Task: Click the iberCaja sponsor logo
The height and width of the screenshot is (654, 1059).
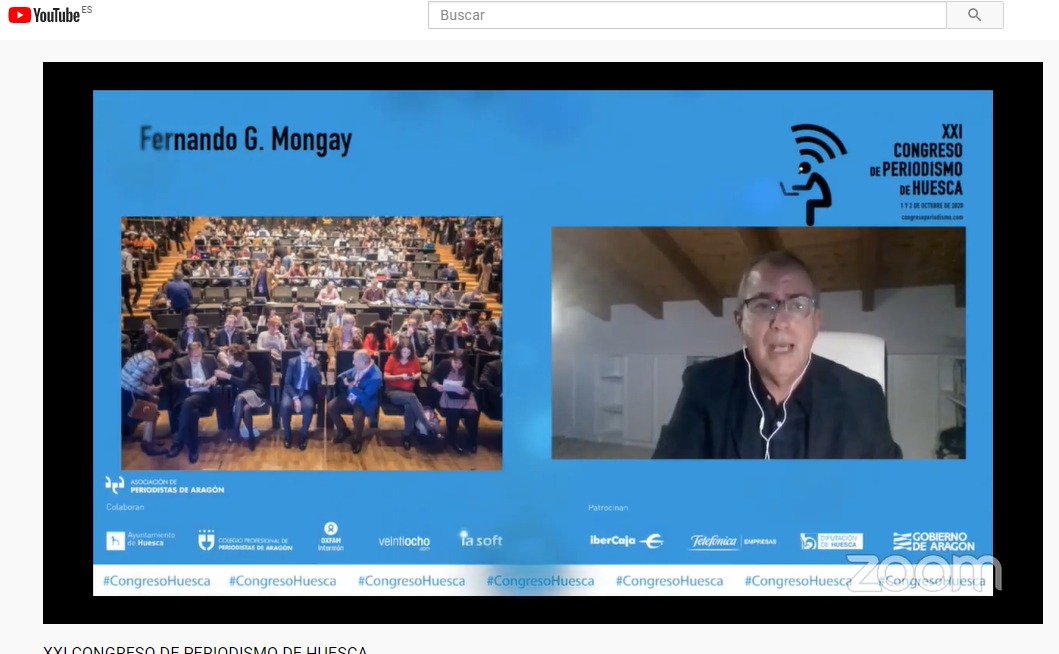Action: click(626, 541)
